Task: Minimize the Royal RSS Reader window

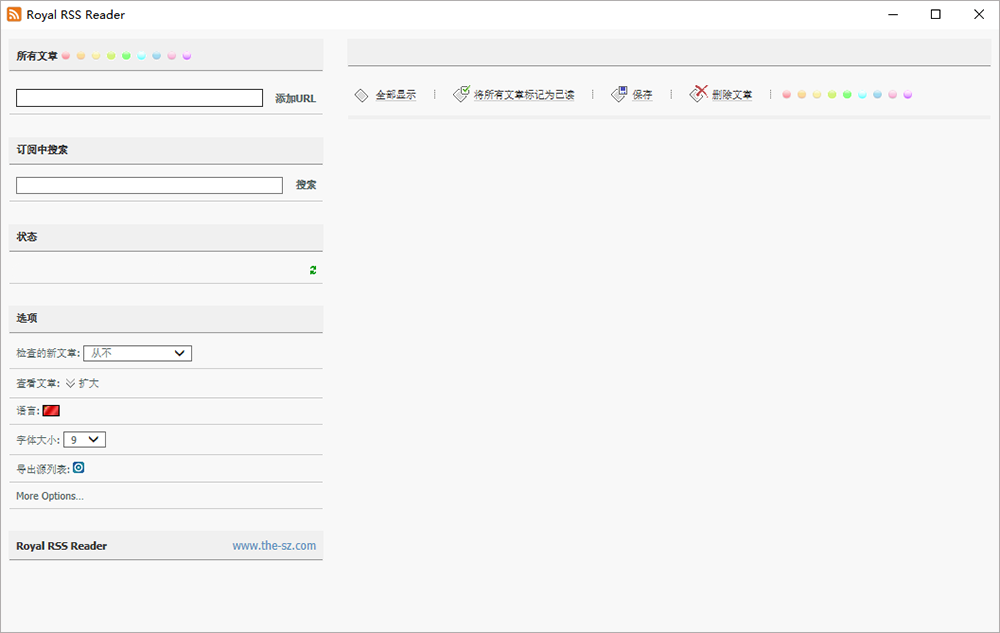Action: [x=893, y=14]
